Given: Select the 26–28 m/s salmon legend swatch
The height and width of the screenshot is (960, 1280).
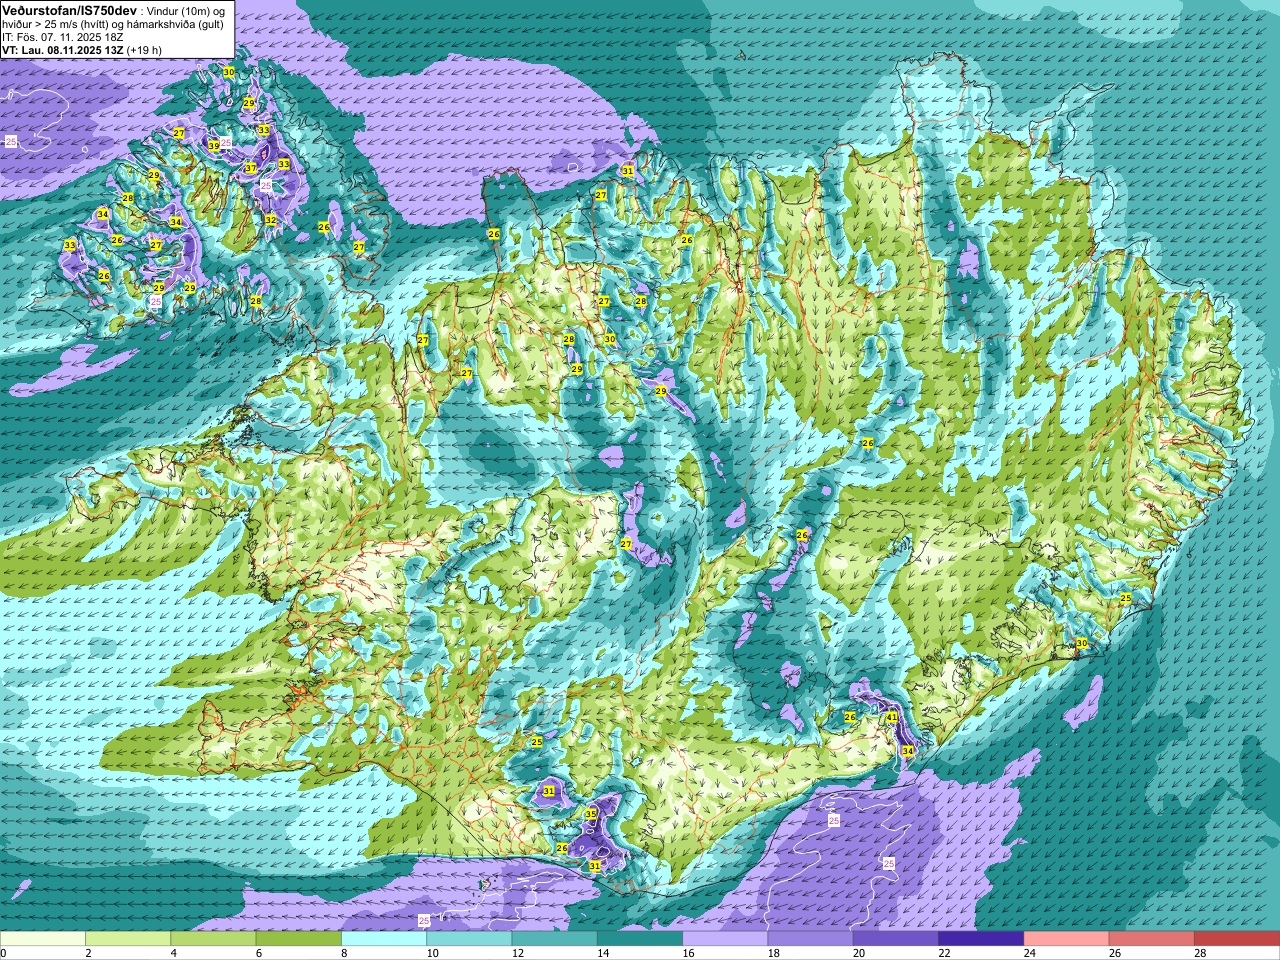Looking at the screenshot, I should click(1152, 939).
